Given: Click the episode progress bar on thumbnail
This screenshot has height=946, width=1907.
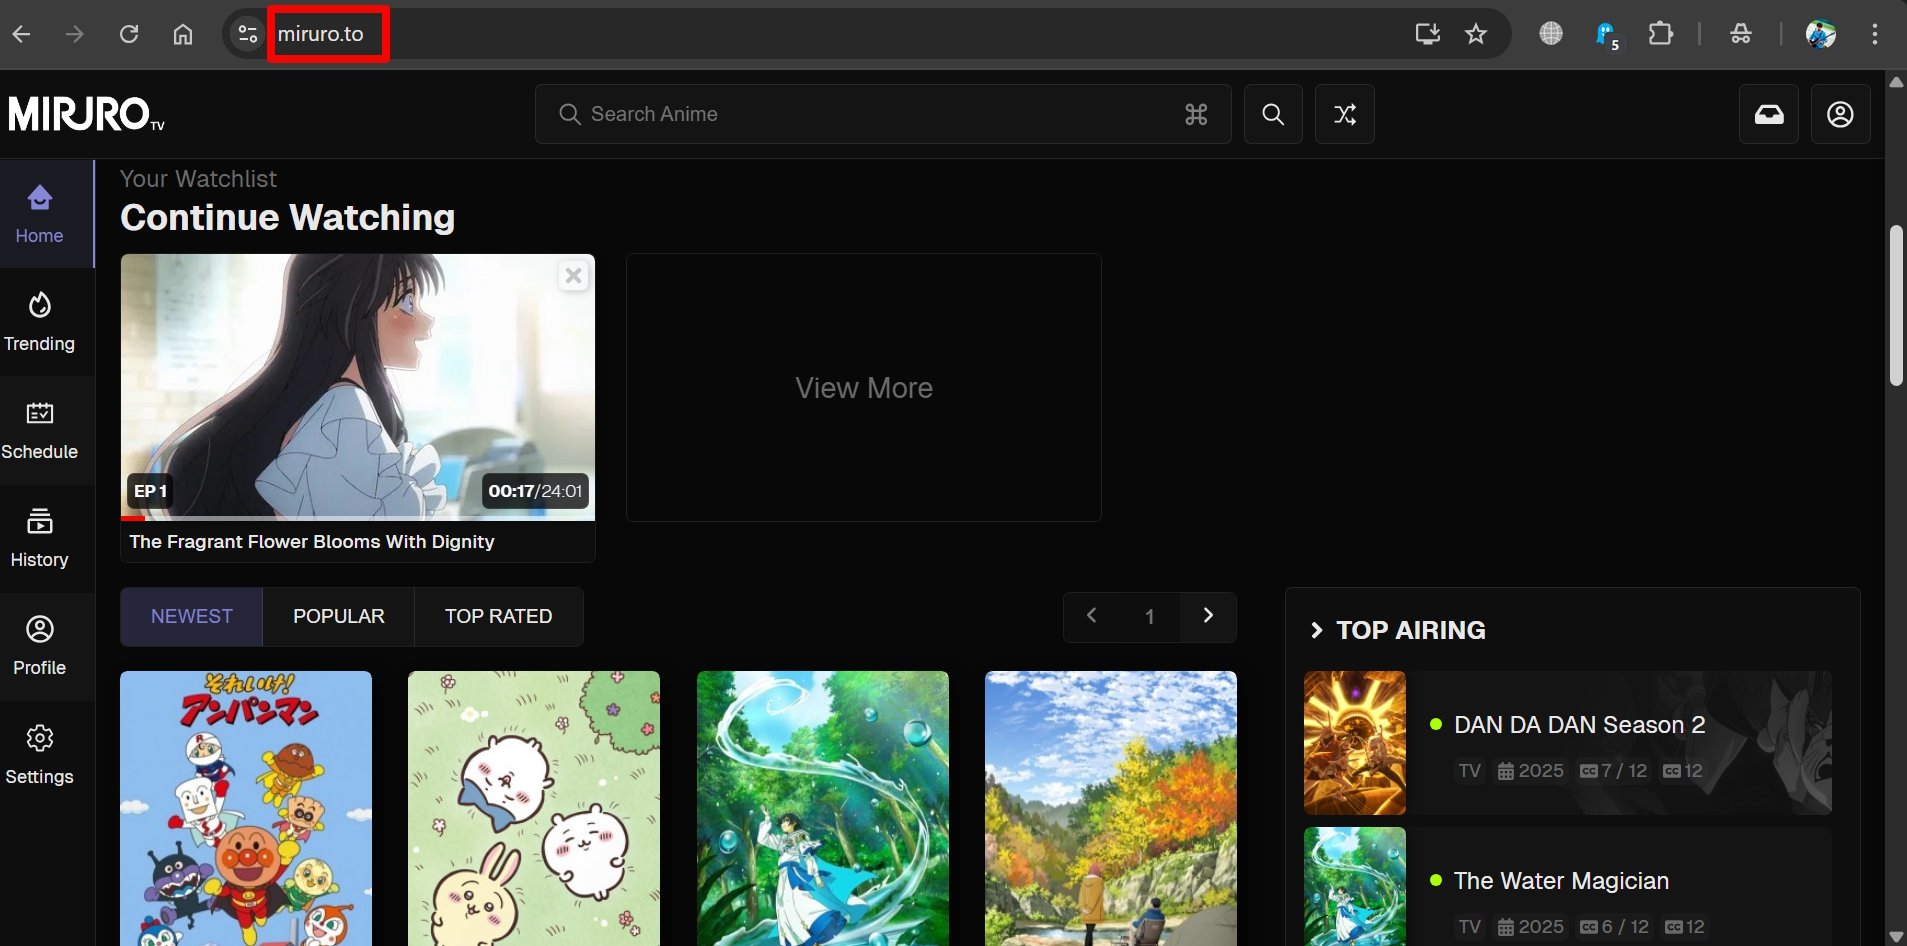Looking at the screenshot, I should (357, 518).
